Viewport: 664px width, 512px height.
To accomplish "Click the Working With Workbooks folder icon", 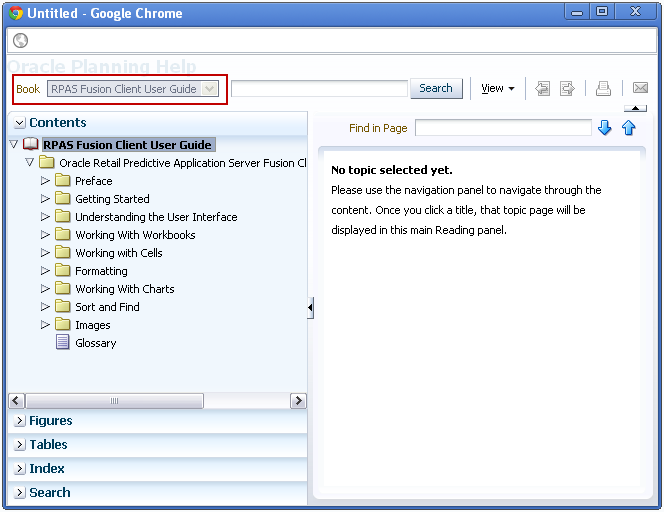I will coord(63,234).
